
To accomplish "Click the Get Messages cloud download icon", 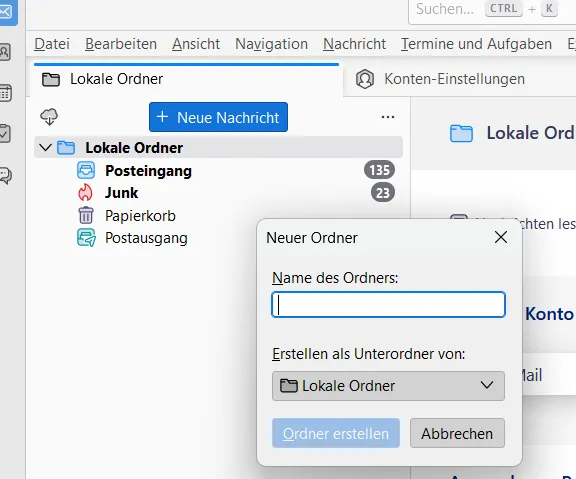I will tap(49, 117).
